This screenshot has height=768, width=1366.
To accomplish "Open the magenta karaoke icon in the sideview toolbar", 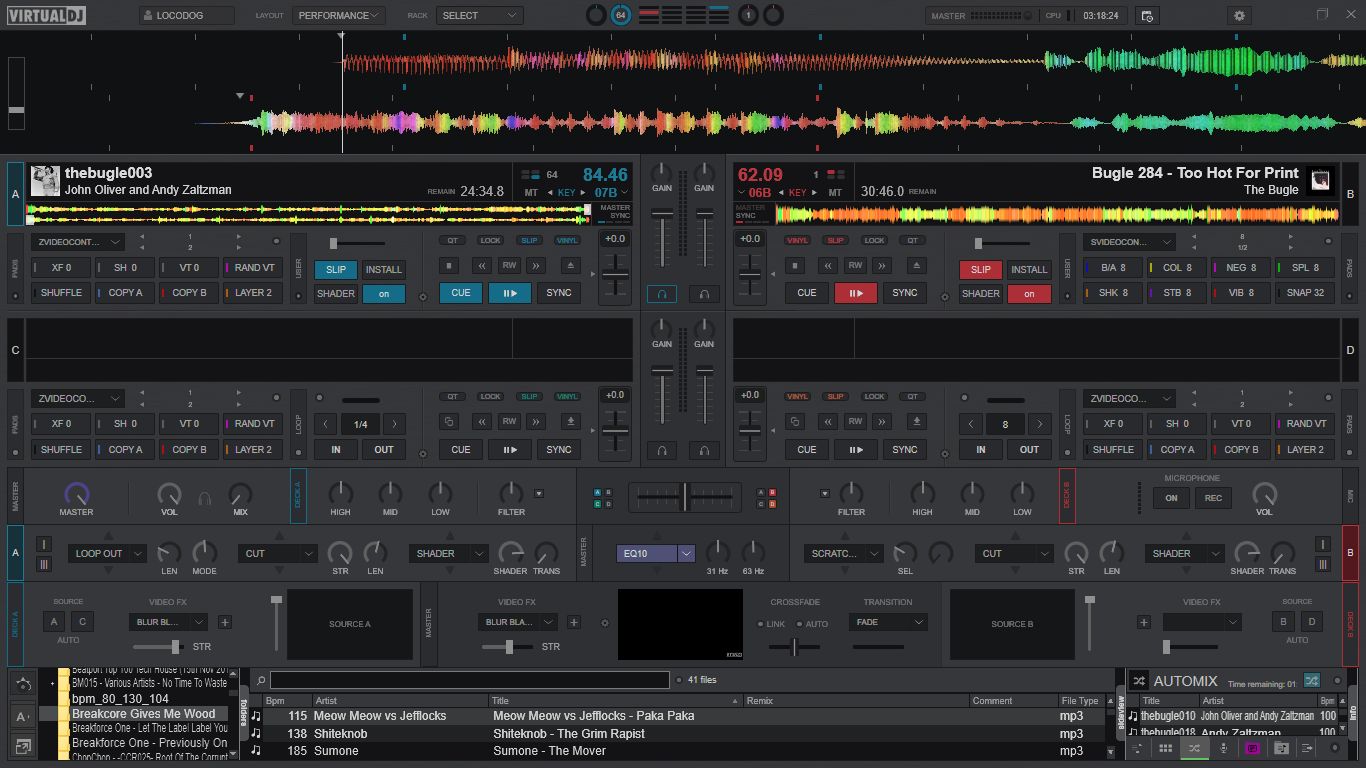I will click(1252, 748).
